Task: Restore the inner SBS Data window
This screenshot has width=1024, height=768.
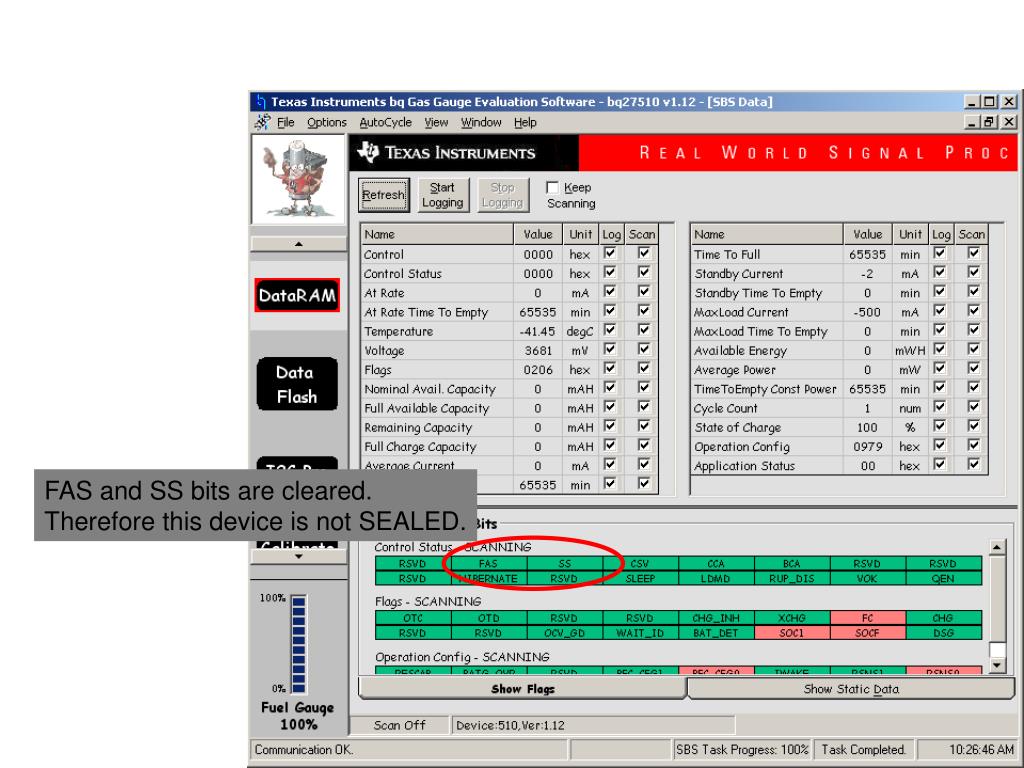Action: click(x=990, y=122)
